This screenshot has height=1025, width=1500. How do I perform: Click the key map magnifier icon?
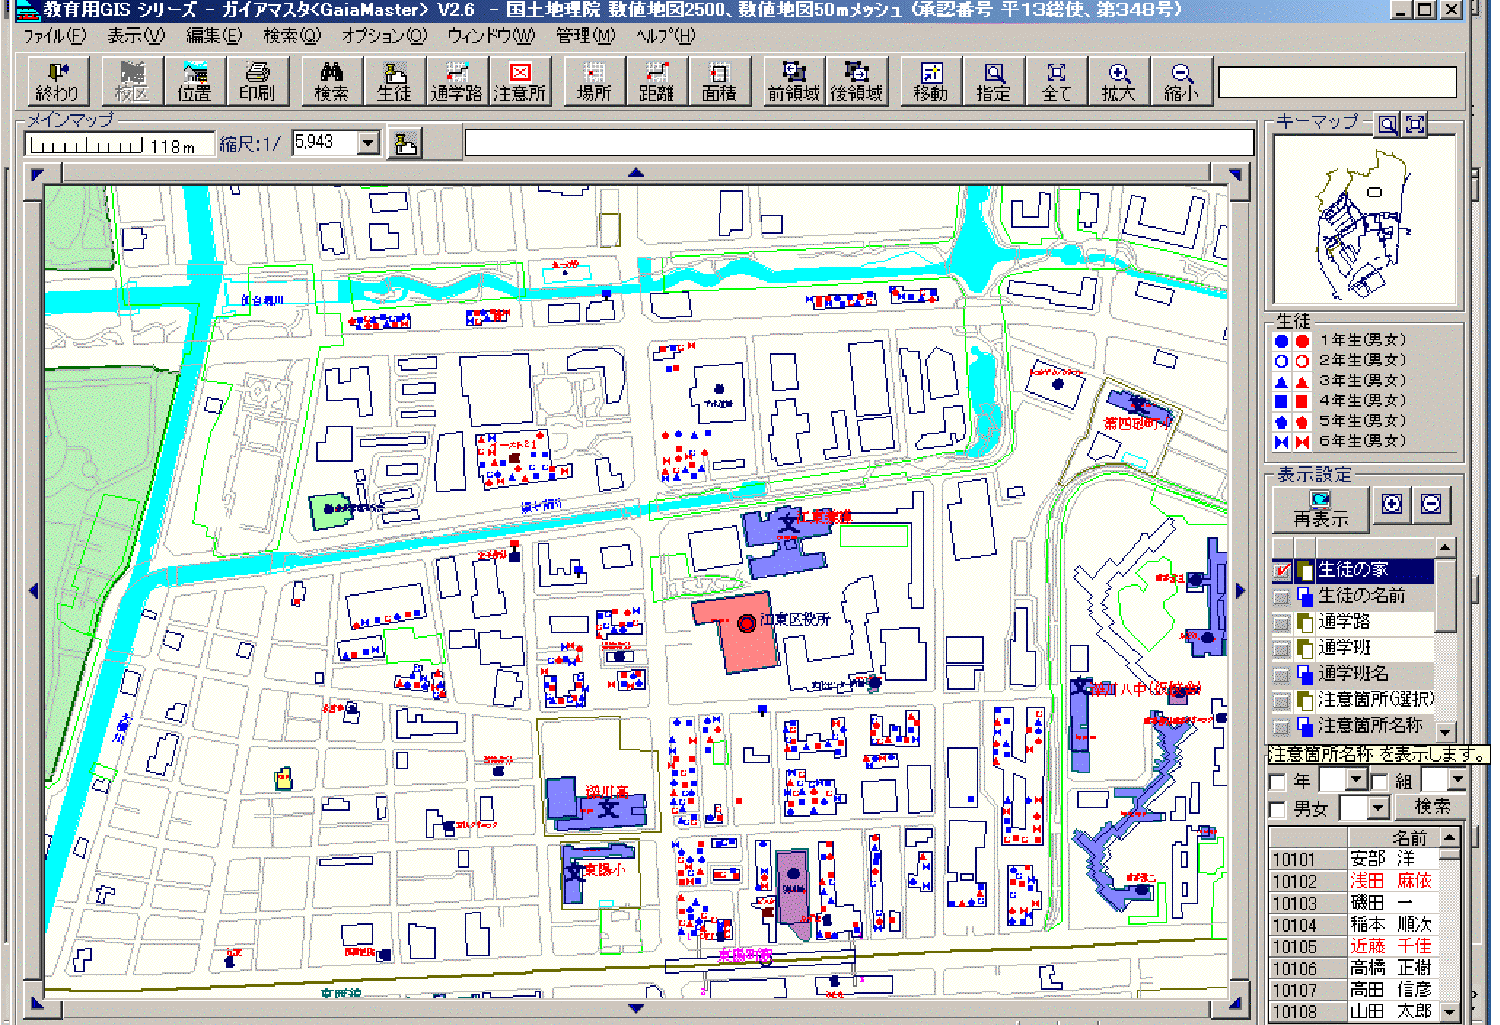1388,124
